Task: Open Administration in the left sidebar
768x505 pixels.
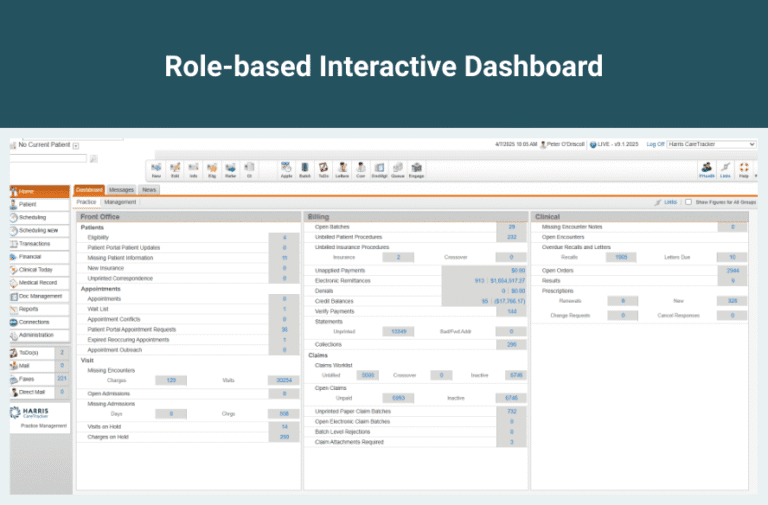Action: tap(40, 335)
